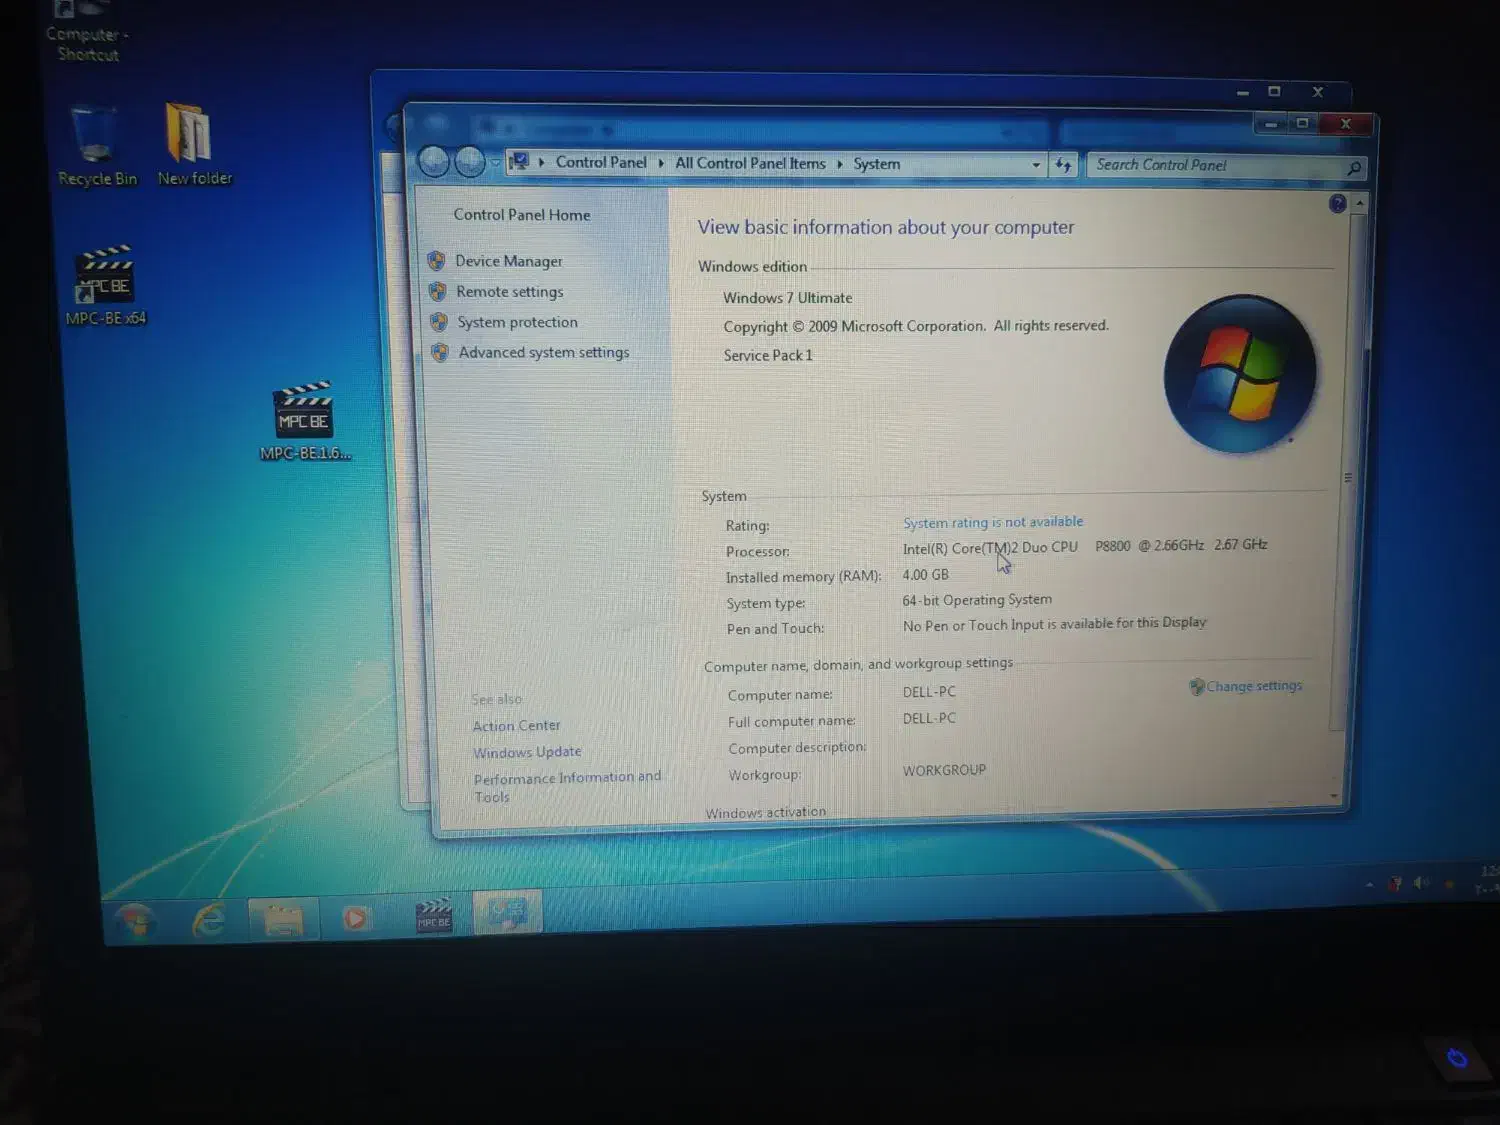Viewport: 1500px width, 1125px height.
Task: Click the Intel Core 2 Duo processor value
Action: [1085, 546]
